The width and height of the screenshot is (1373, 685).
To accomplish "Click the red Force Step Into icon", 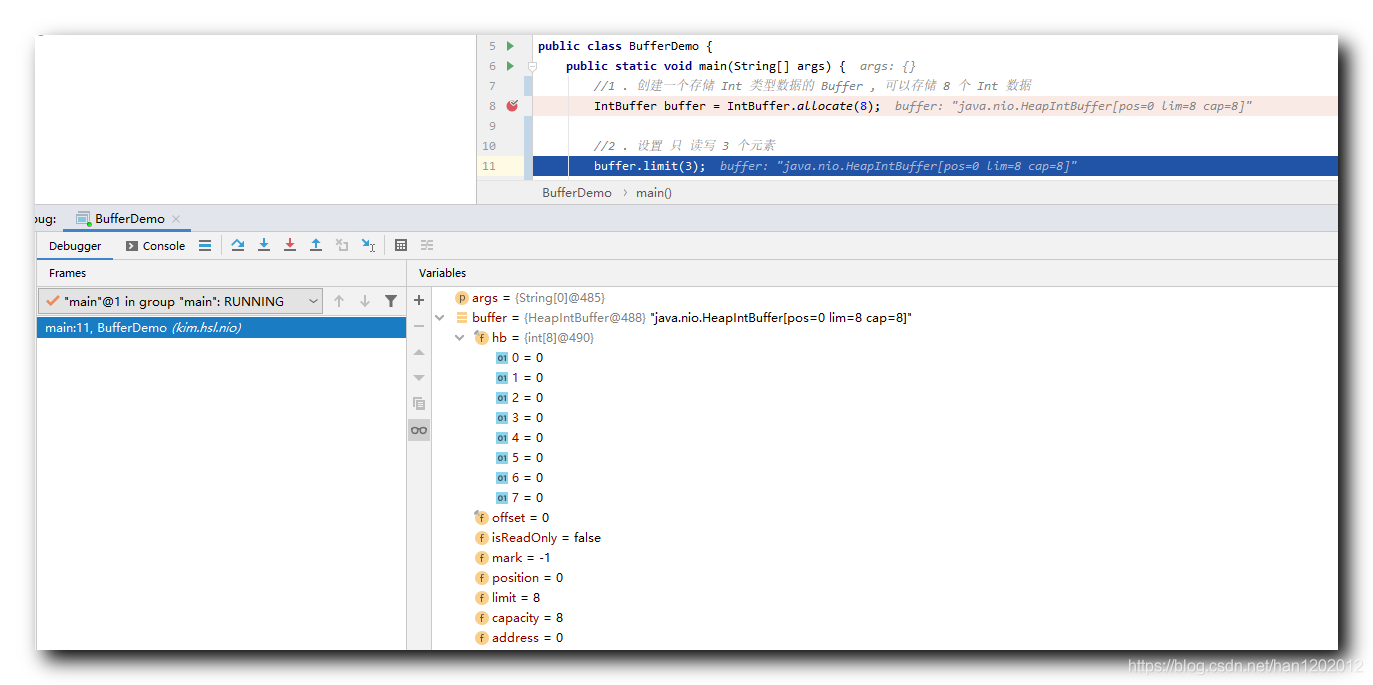I will tap(290, 245).
